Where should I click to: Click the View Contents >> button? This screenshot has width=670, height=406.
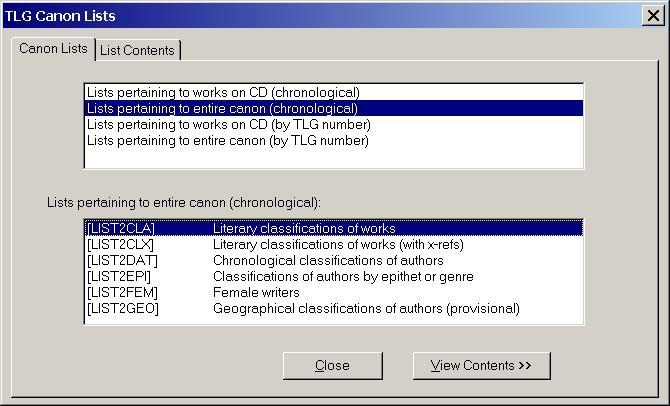482,366
